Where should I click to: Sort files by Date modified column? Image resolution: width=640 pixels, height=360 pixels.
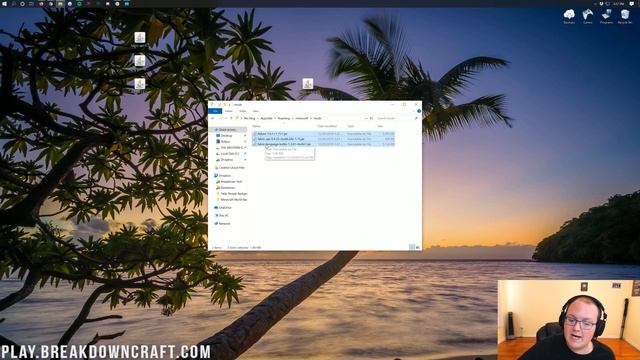pos(327,126)
